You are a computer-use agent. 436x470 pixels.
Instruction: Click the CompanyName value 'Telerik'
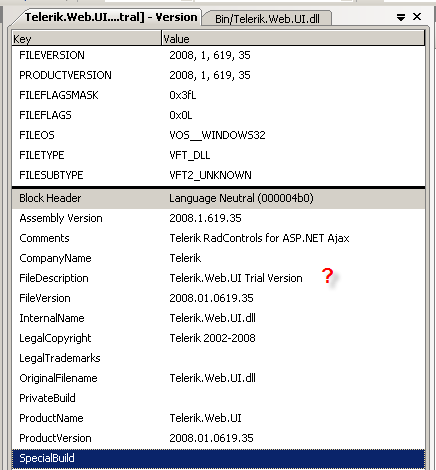pyautogui.click(x=185, y=258)
